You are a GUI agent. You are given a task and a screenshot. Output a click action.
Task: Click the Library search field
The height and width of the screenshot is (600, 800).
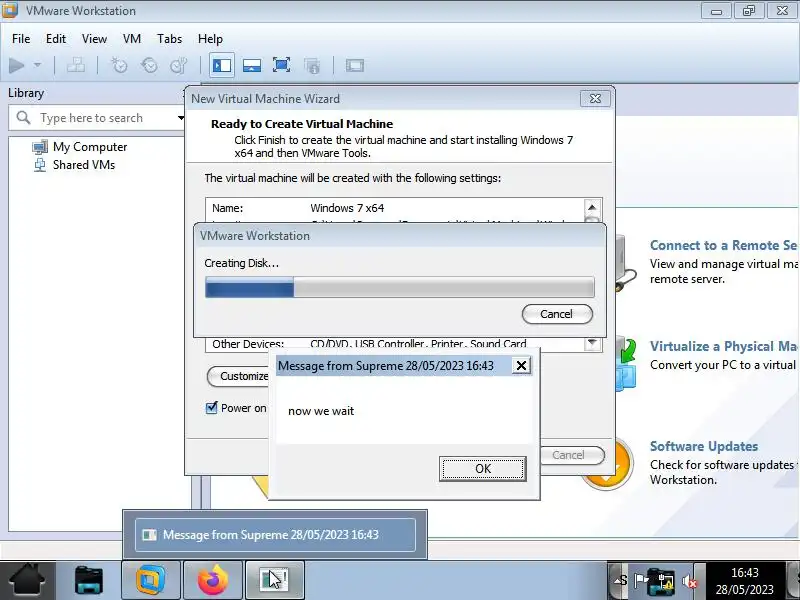tap(97, 118)
